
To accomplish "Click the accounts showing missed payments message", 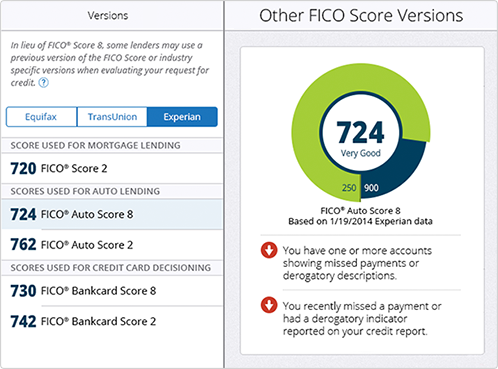I will point(357,263).
